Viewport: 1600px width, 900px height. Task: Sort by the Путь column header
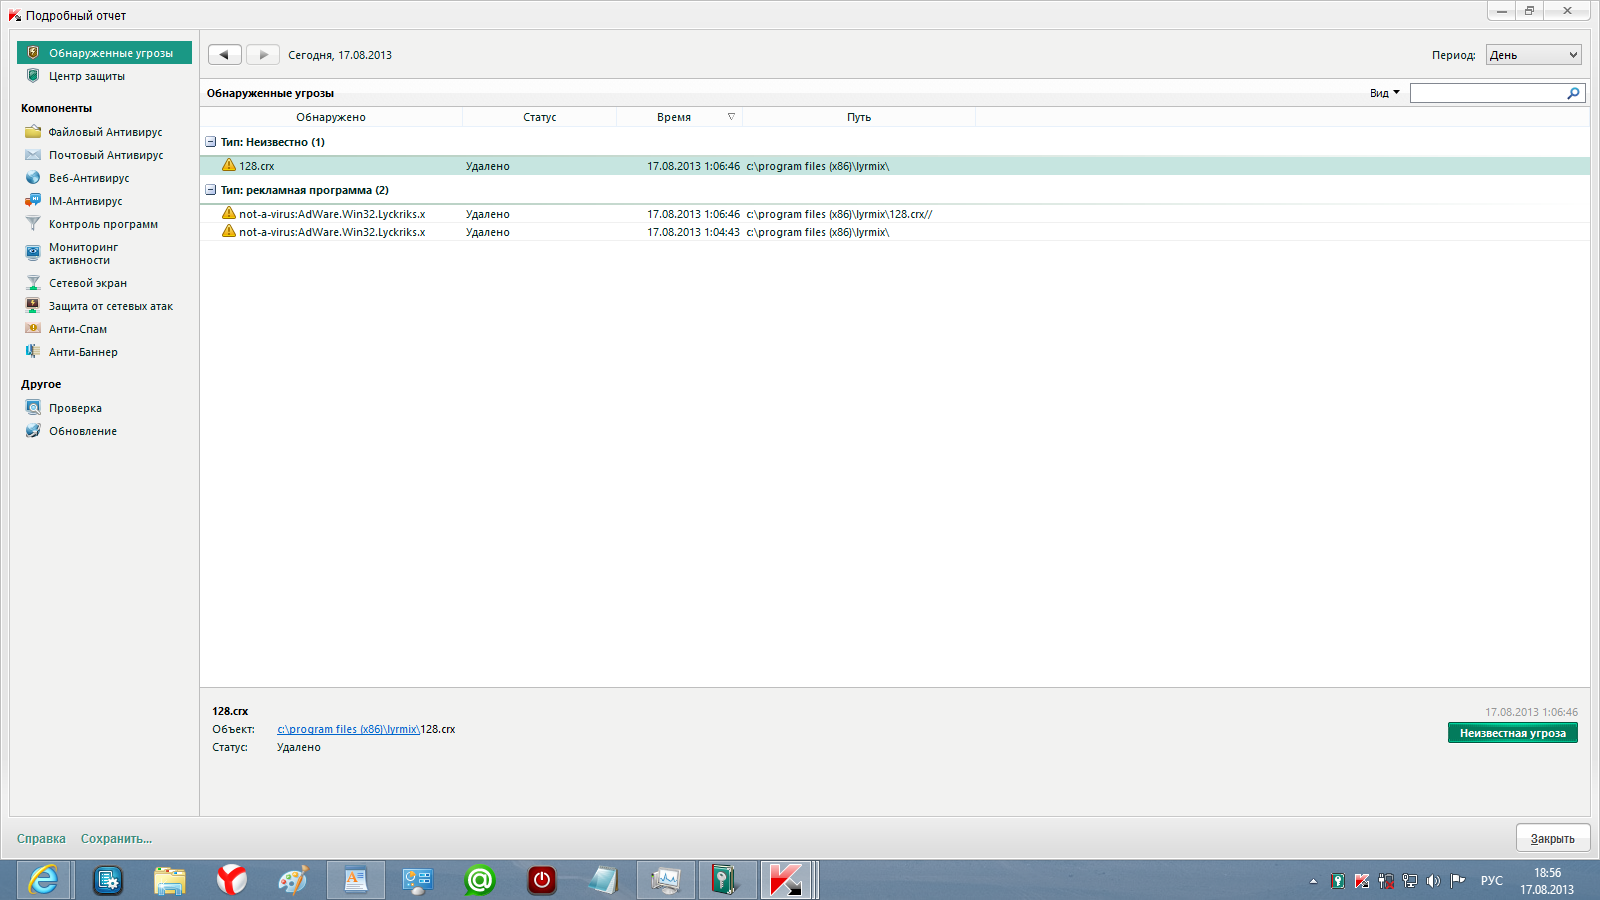tap(859, 117)
